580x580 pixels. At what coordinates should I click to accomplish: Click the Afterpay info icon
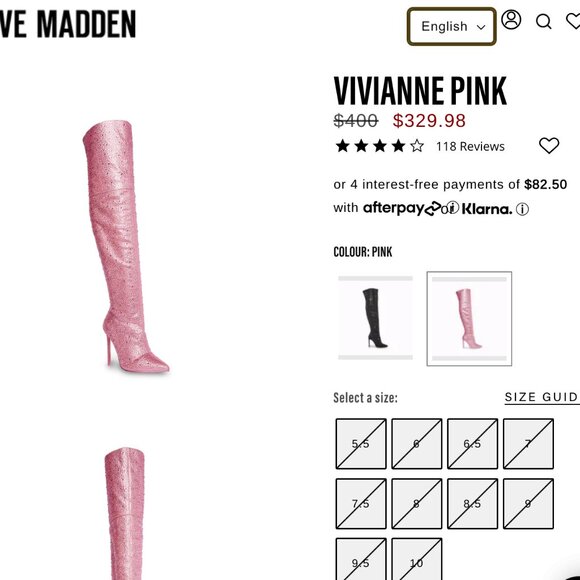point(453,208)
